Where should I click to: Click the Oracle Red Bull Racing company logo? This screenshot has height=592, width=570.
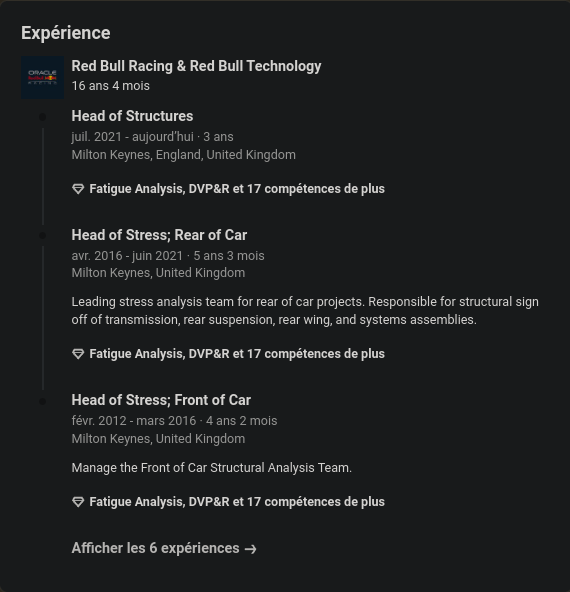(x=42, y=77)
